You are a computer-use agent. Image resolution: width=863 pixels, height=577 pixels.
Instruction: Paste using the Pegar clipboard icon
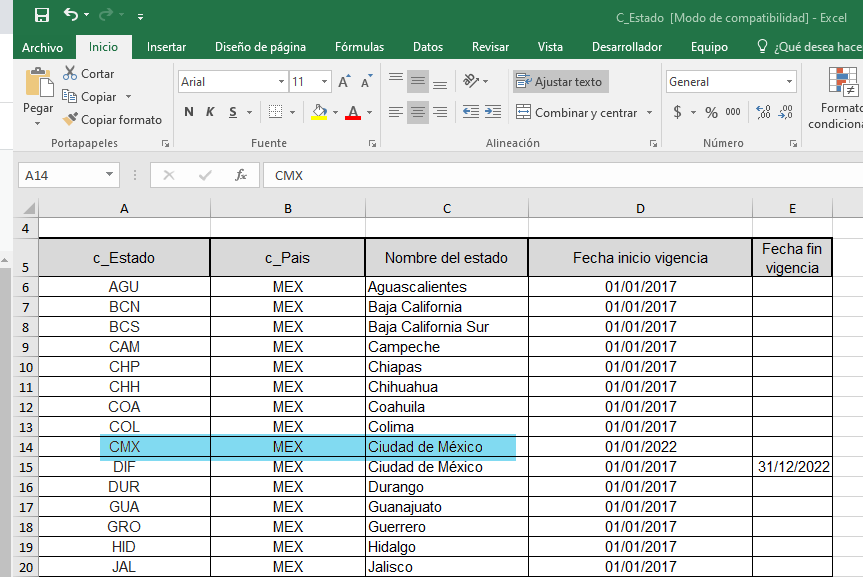39,82
